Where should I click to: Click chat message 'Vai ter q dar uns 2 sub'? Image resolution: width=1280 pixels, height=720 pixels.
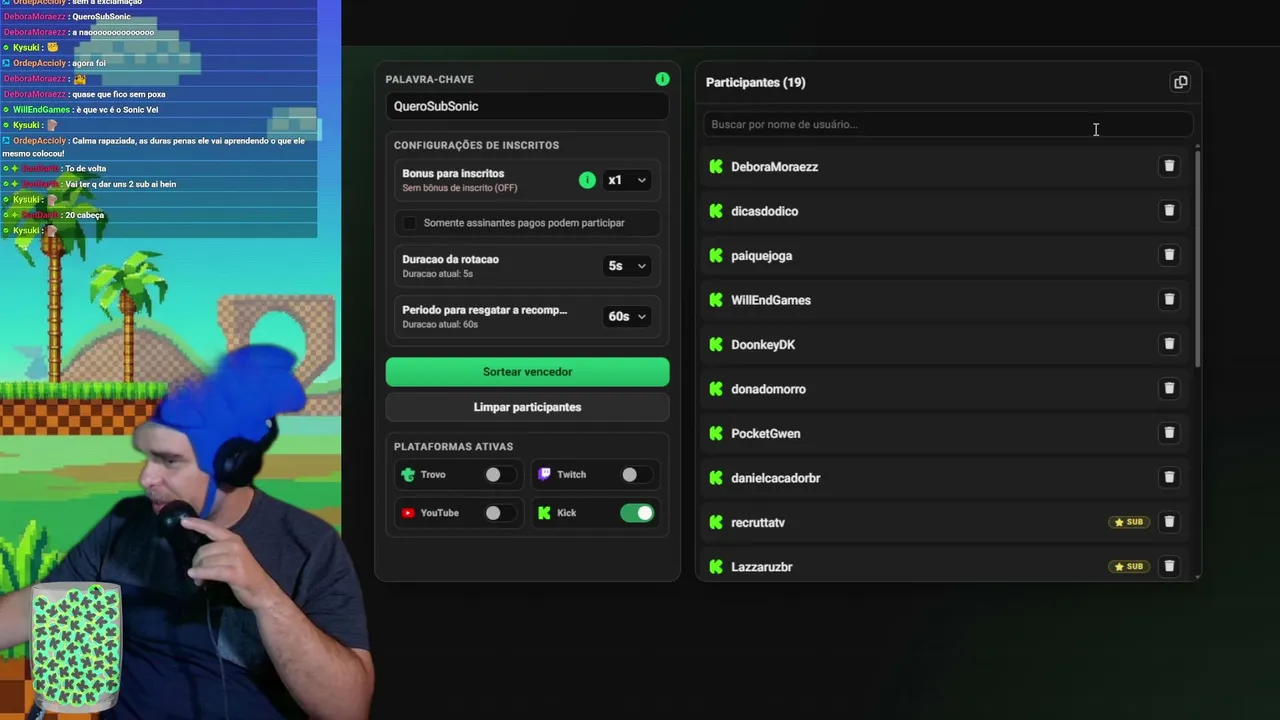(x=120, y=184)
